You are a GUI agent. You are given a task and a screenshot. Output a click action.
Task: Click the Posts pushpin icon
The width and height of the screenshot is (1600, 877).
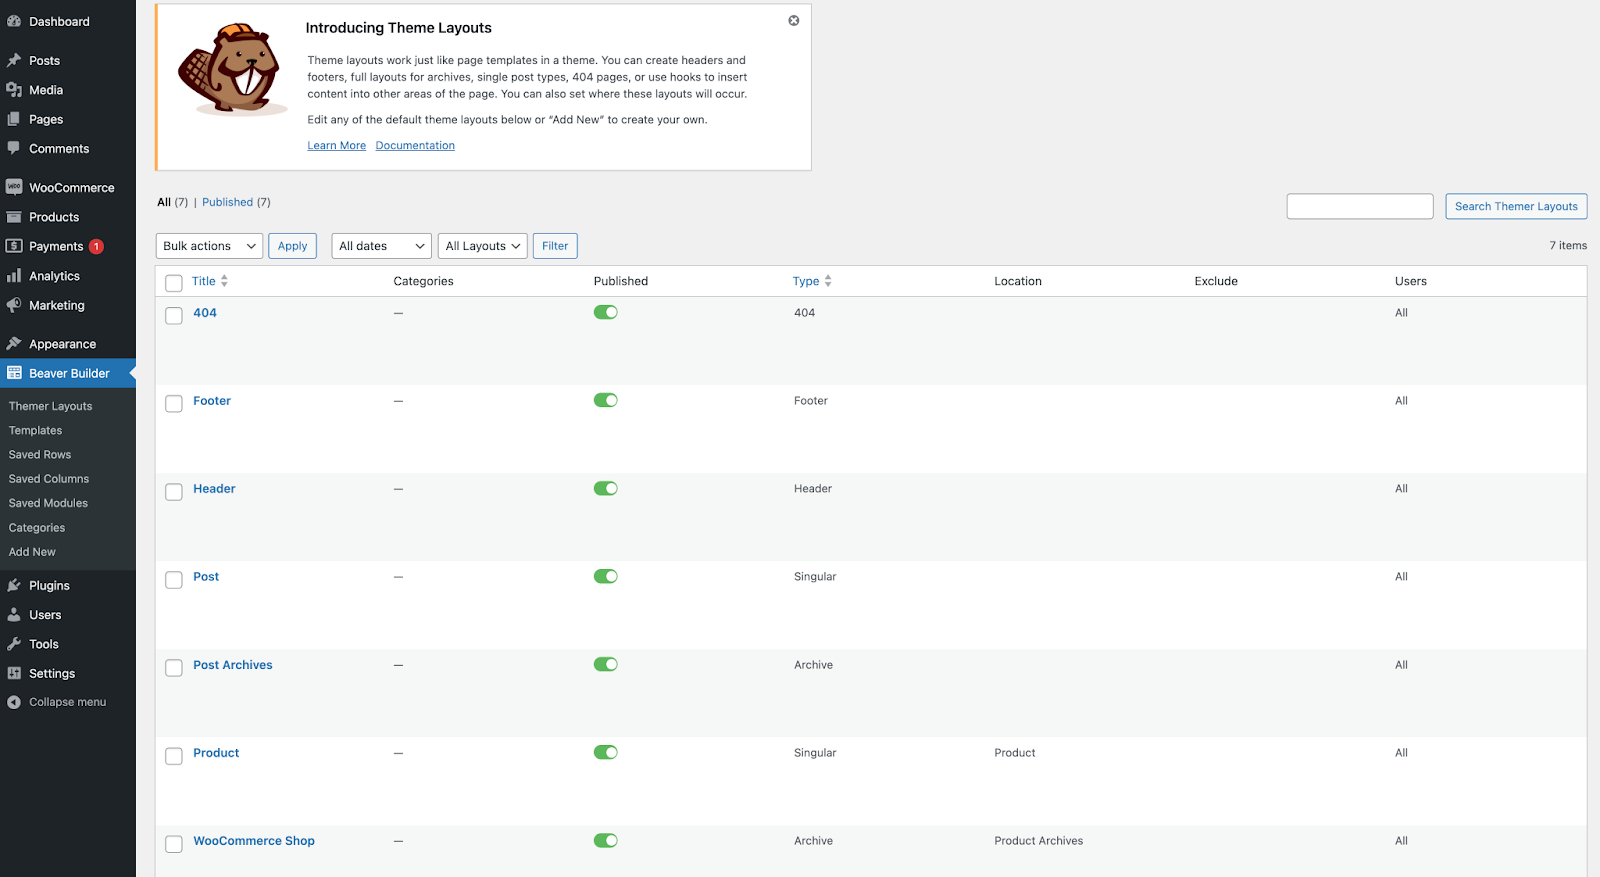point(14,60)
